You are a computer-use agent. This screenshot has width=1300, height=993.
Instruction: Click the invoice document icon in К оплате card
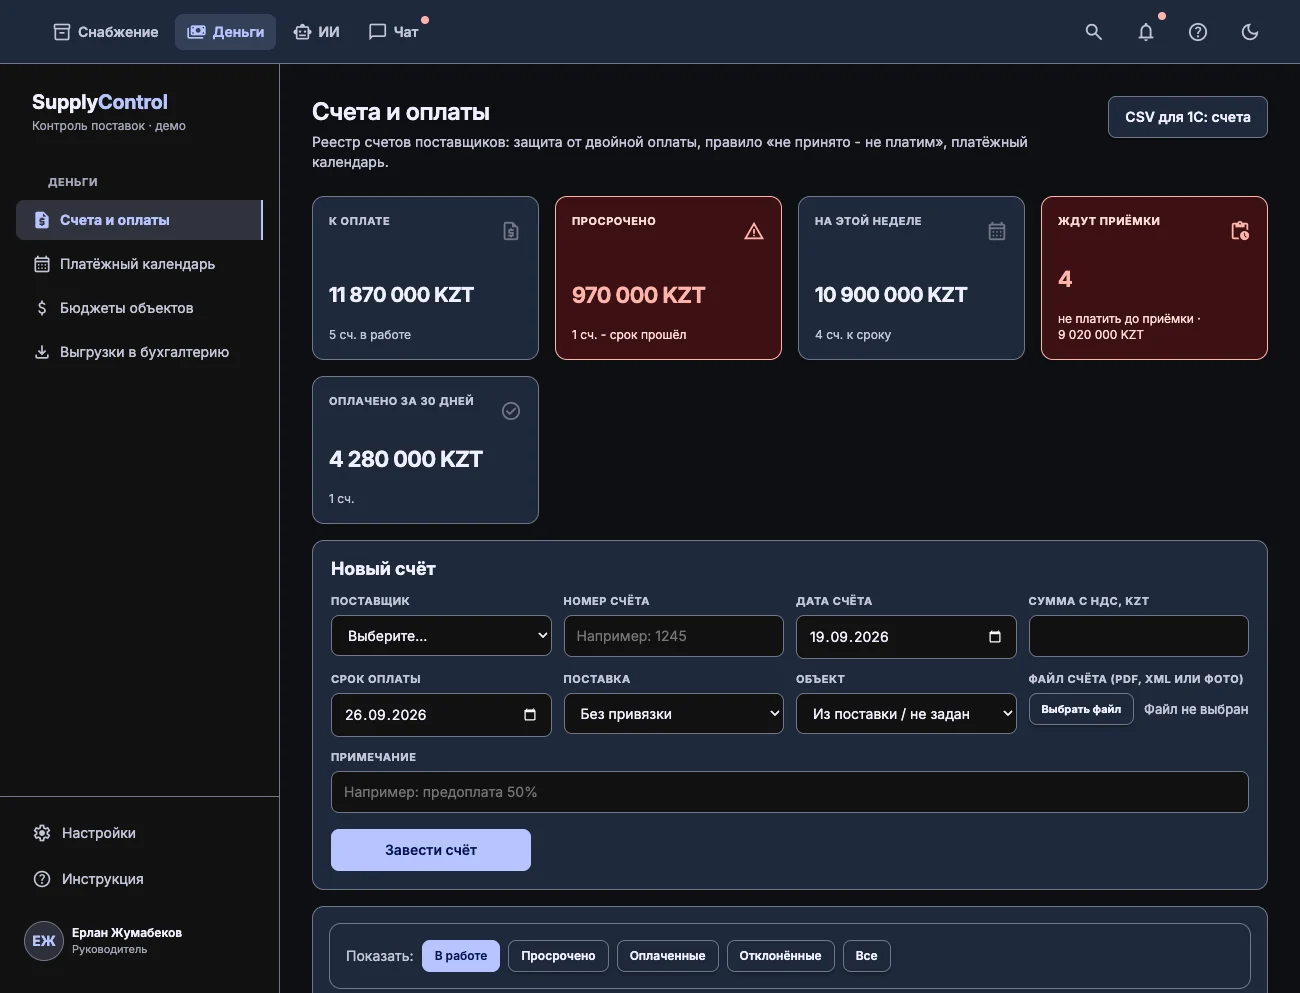(511, 231)
